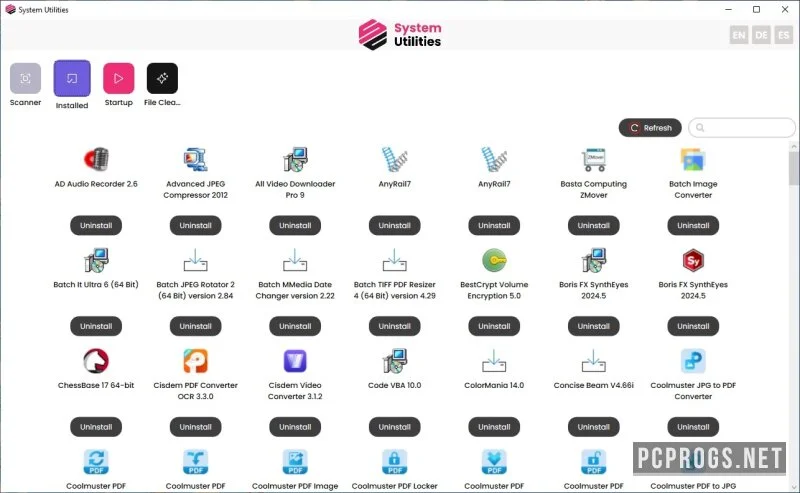Select the AD Audio Recorder 2.6 microphone icon
The width and height of the screenshot is (800, 493).
96,159
